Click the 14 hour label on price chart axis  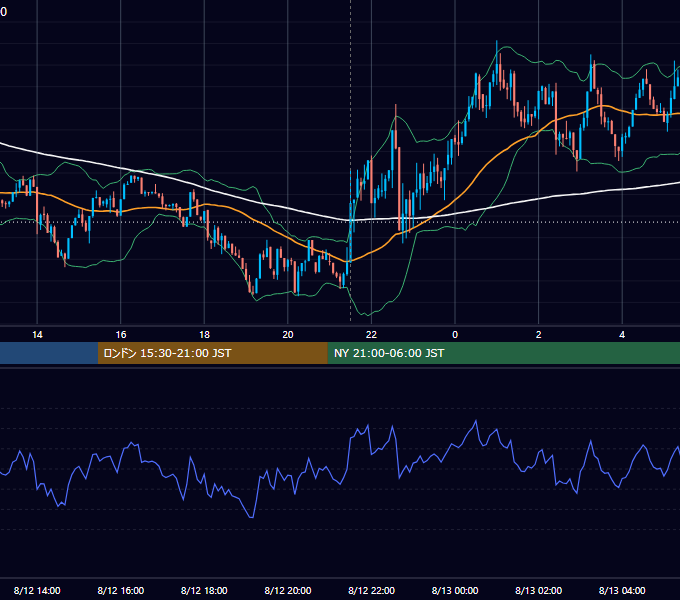click(x=37, y=335)
